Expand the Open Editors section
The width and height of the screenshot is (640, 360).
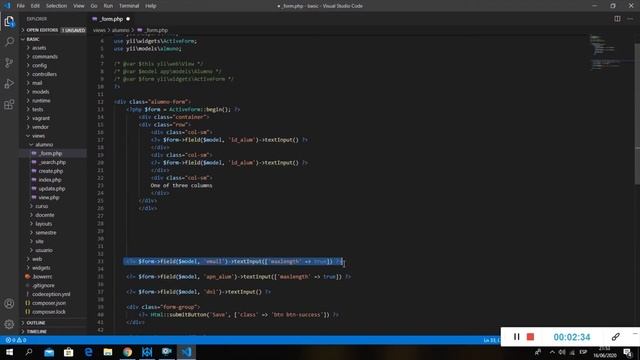click(53, 30)
